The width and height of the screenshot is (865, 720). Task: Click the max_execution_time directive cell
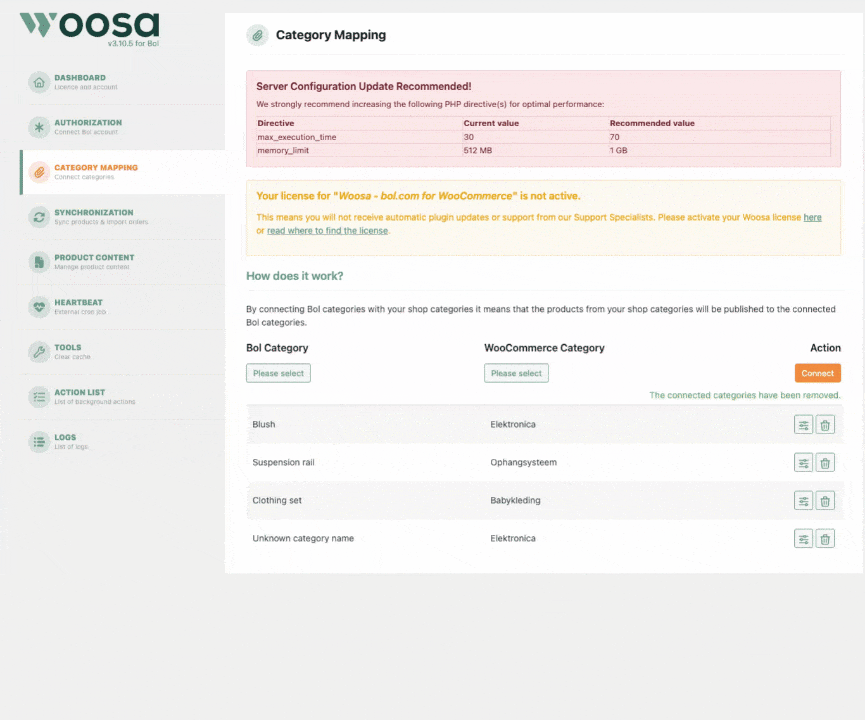click(x=359, y=137)
